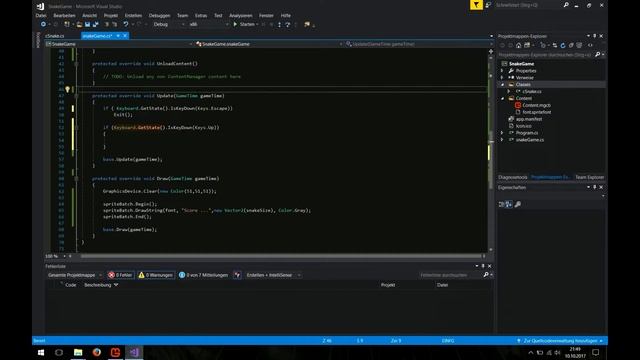Click the yellow notification filter flag icon
This screenshot has height=360, width=640.
pyautogui.click(x=476, y=5)
